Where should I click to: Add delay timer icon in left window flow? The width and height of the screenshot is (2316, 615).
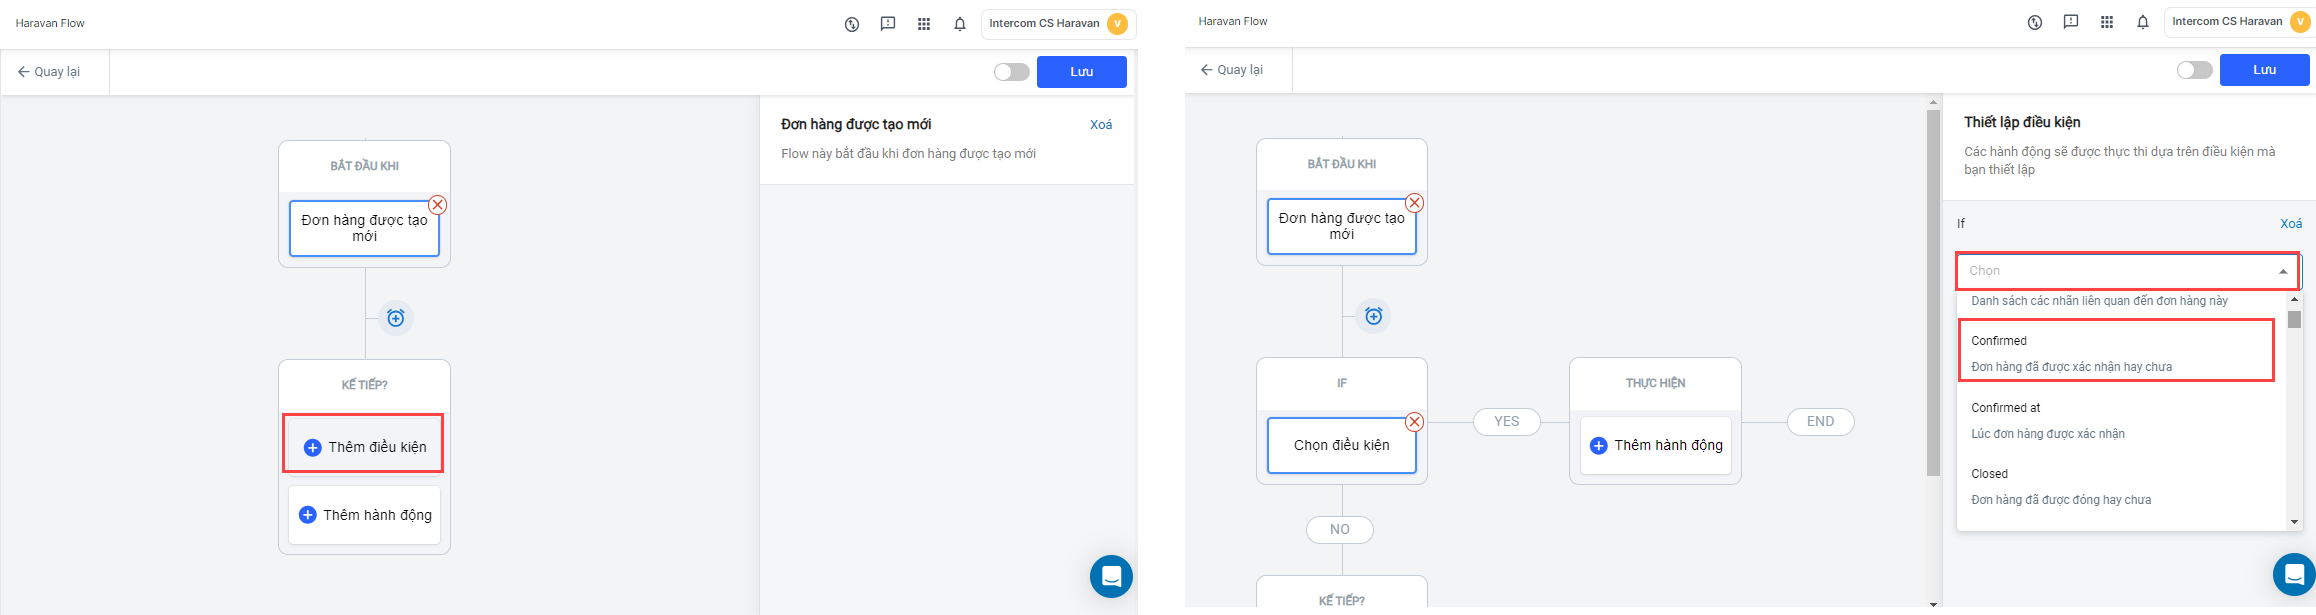[x=396, y=318]
